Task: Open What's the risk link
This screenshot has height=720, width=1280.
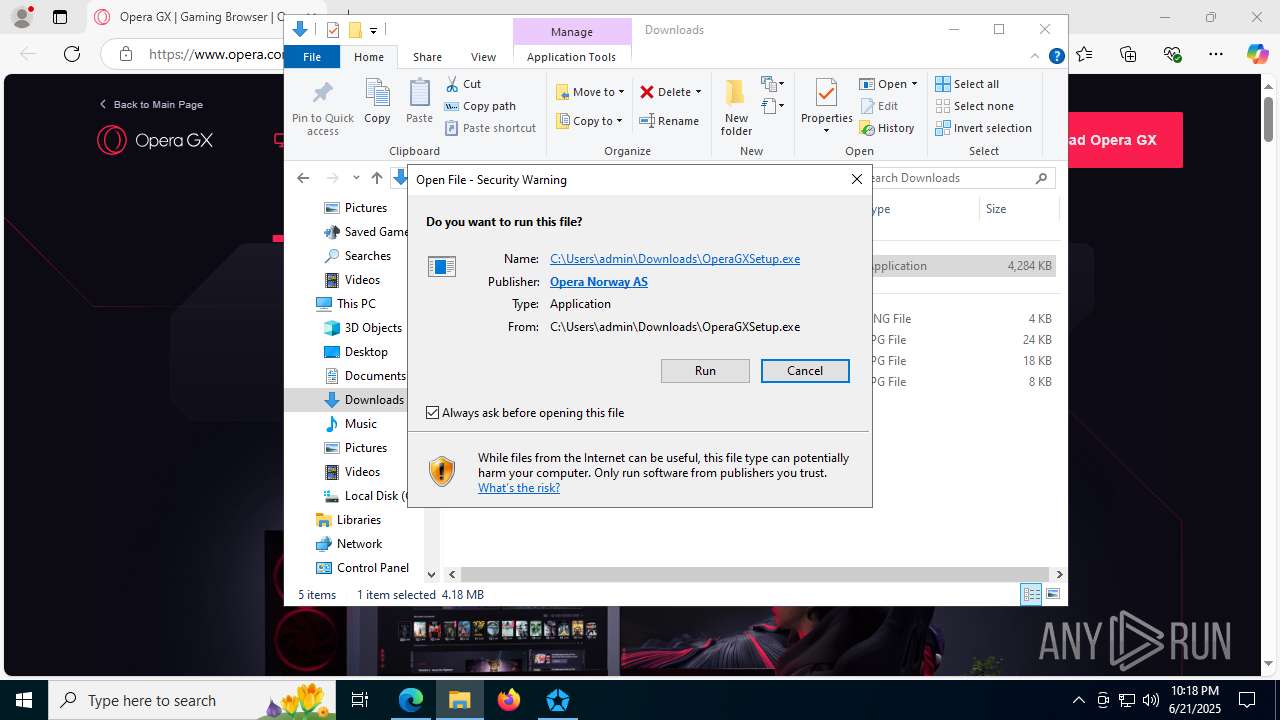Action: pyautogui.click(x=519, y=488)
